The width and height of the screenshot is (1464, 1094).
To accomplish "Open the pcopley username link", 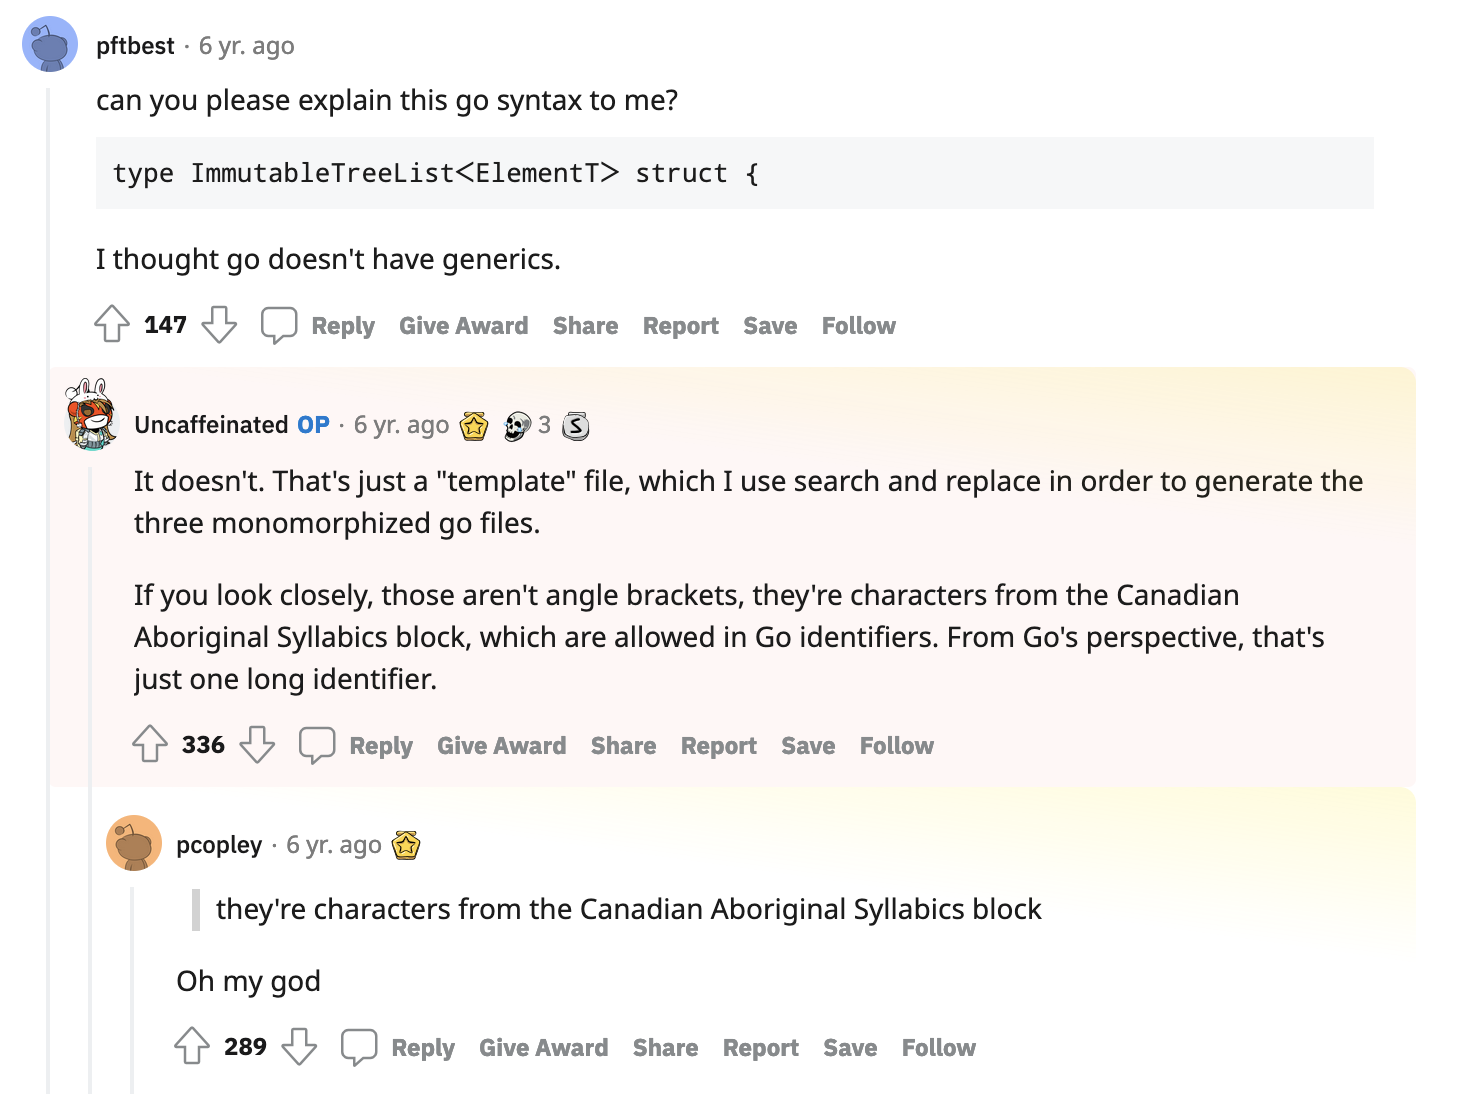I will click(219, 846).
